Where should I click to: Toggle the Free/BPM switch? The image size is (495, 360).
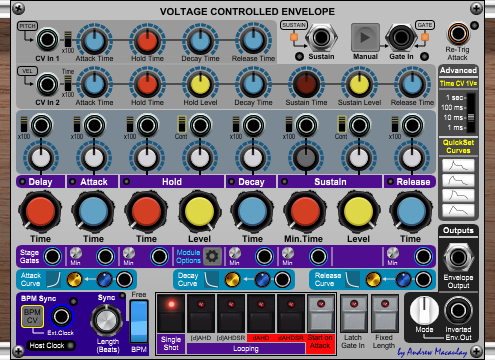pyautogui.click(x=139, y=322)
